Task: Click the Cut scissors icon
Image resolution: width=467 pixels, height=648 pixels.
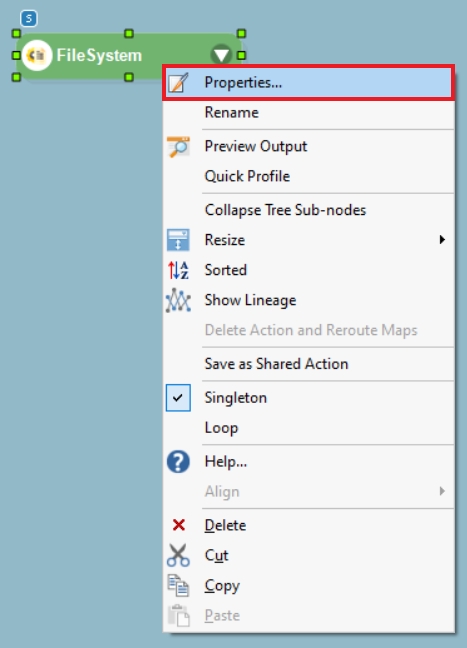Action: (x=178, y=555)
